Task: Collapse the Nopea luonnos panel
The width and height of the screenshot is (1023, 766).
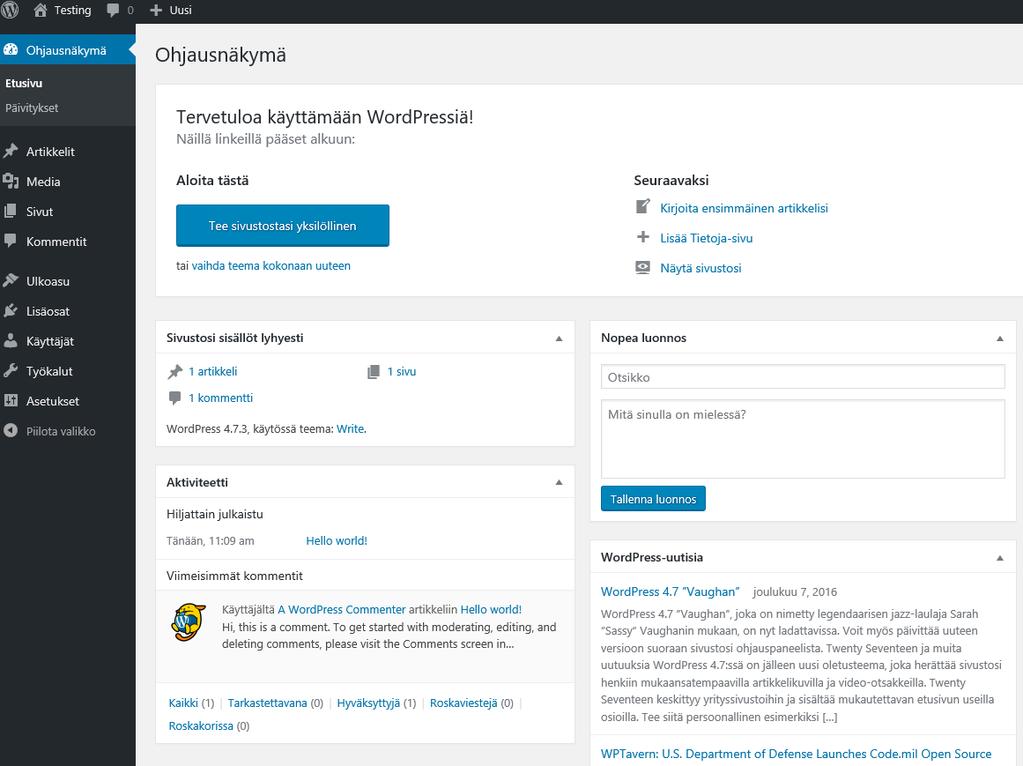Action: click(x=1000, y=338)
